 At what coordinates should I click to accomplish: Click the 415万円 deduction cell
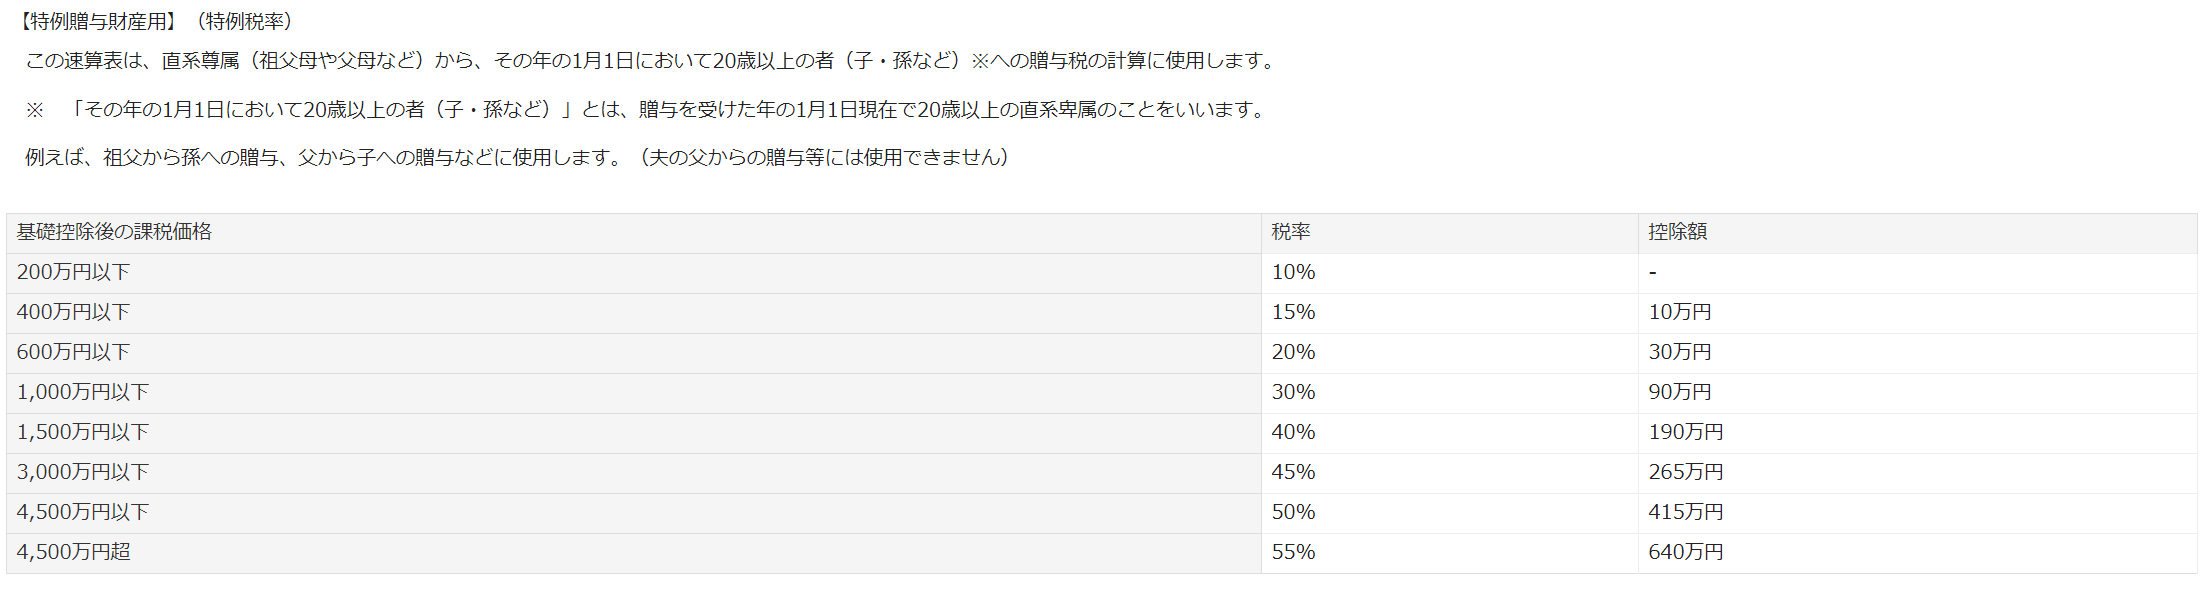click(1686, 512)
